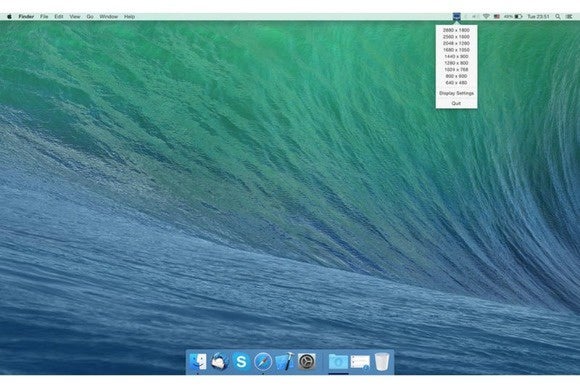
Task: Open Display Settings from the popup menu
Action: pyautogui.click(x=456, y=93)
